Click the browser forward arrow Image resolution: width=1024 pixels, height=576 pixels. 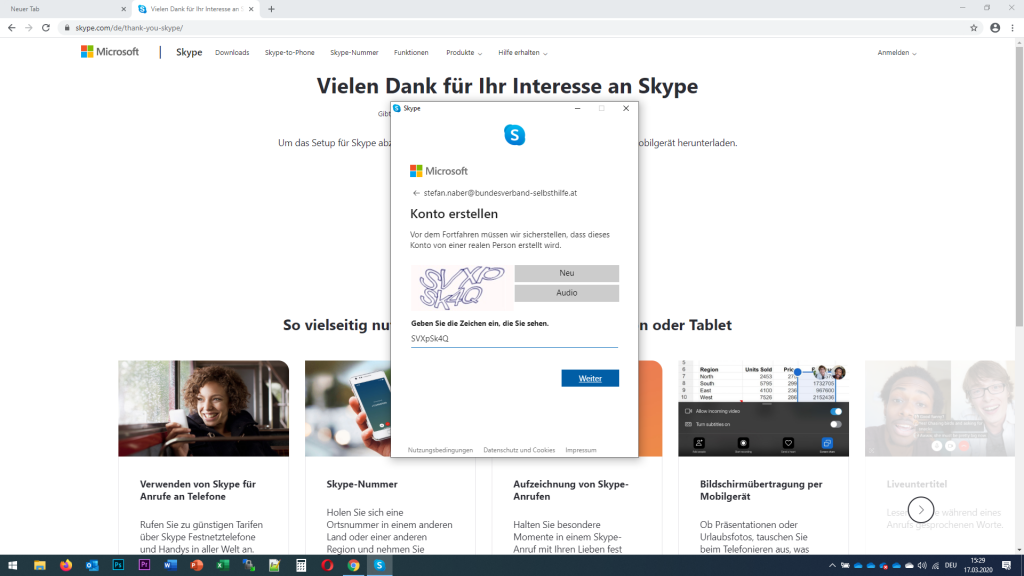29,28
